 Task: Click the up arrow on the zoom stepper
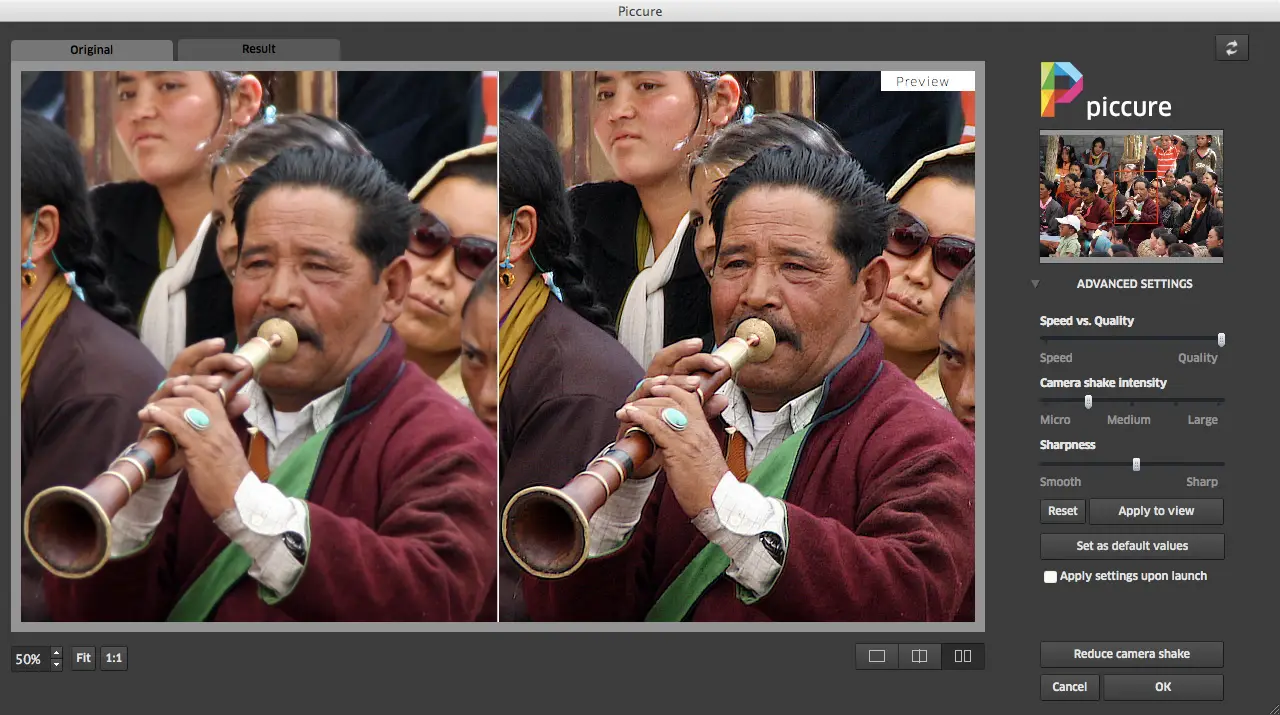pyautogui.click(x=56, y=652)
